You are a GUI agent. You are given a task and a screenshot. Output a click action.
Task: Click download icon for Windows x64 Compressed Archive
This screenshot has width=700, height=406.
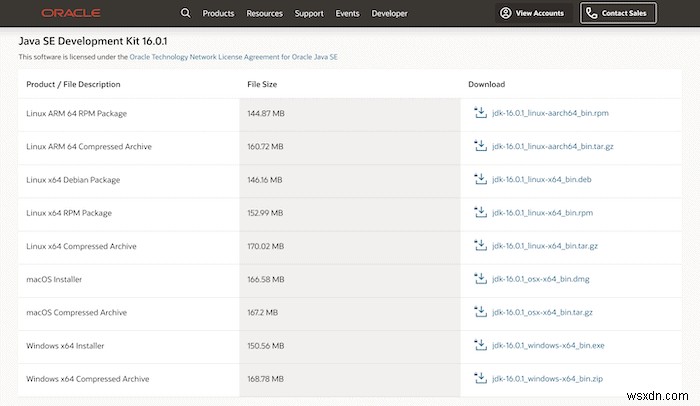(480, 378)
